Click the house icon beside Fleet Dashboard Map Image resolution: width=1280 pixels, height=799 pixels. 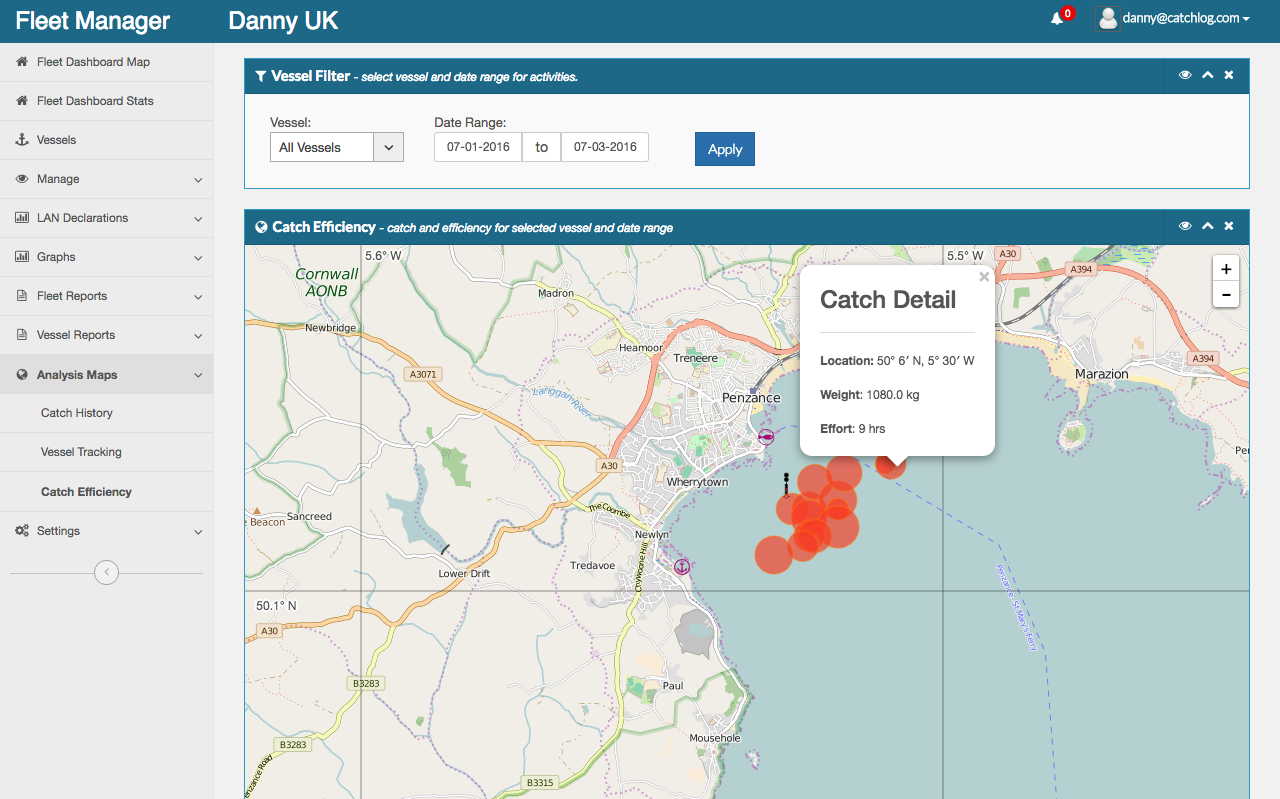pos(22,62)
